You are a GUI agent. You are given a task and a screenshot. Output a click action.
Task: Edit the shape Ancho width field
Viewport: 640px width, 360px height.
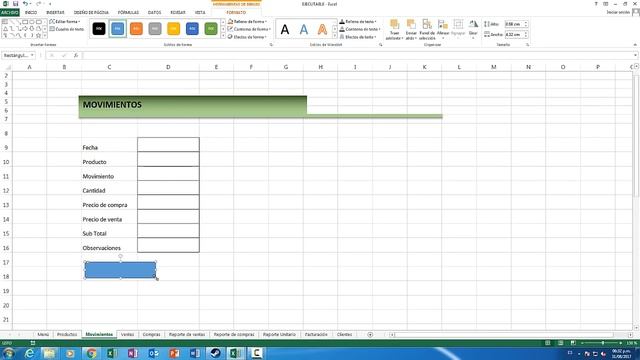pyautogui.click(x=514, y=35)
